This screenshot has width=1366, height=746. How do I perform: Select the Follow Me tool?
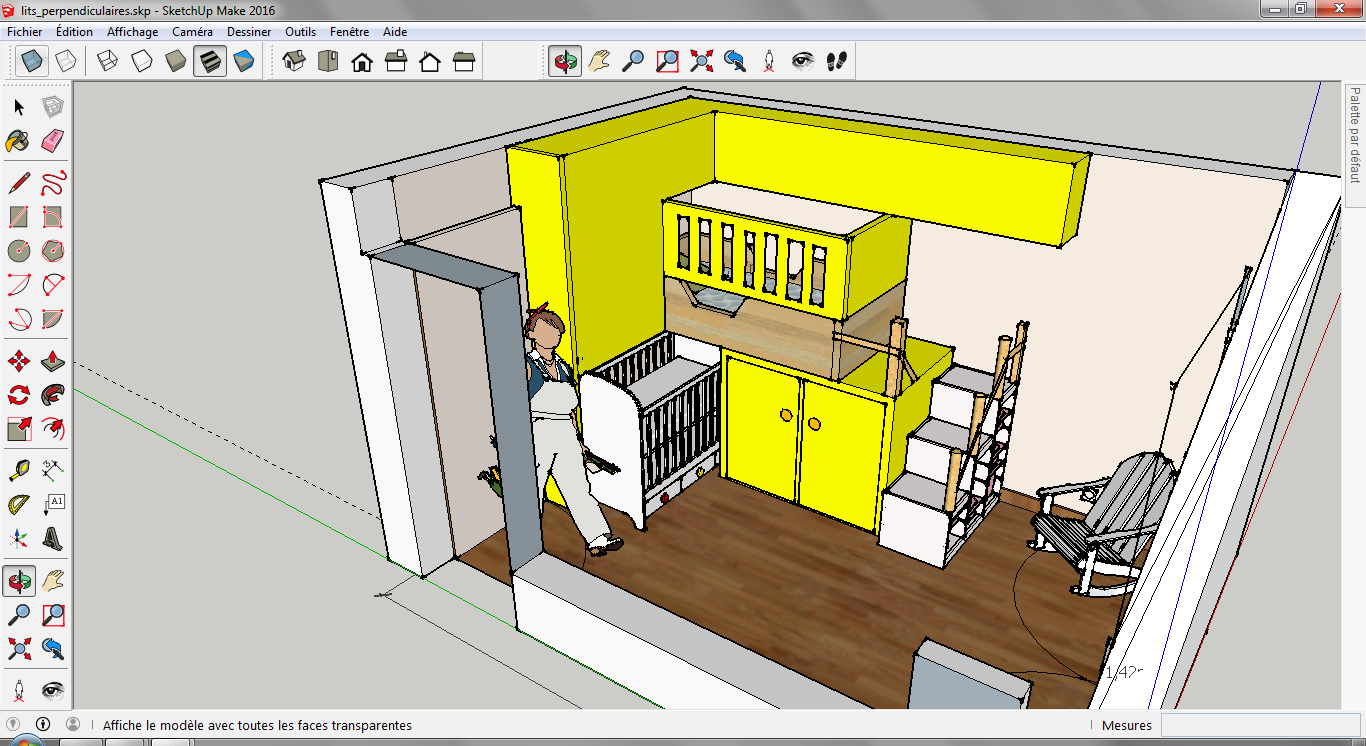point(53,395)
